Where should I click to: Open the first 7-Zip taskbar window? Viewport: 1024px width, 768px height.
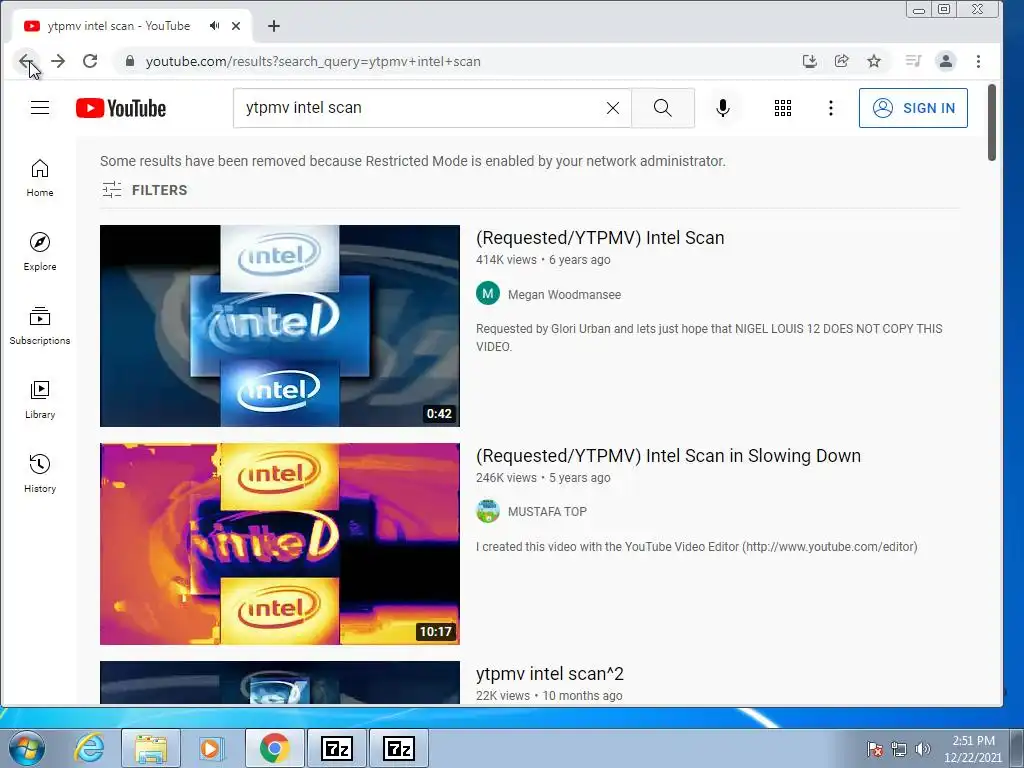(337, 748)
